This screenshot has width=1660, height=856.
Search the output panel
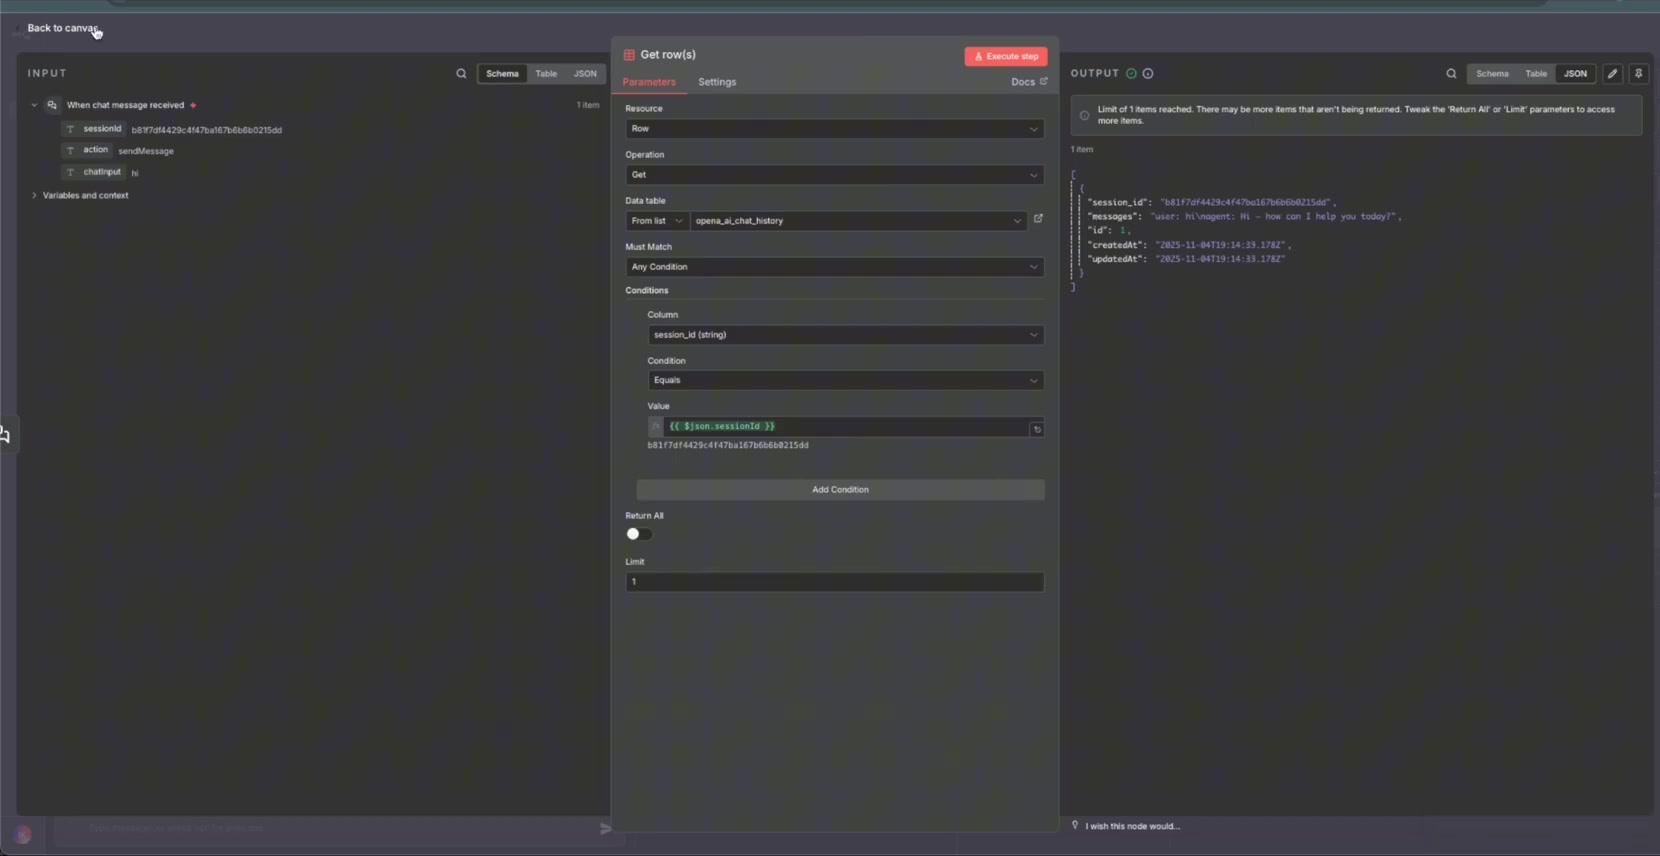tap(1451, 74)
